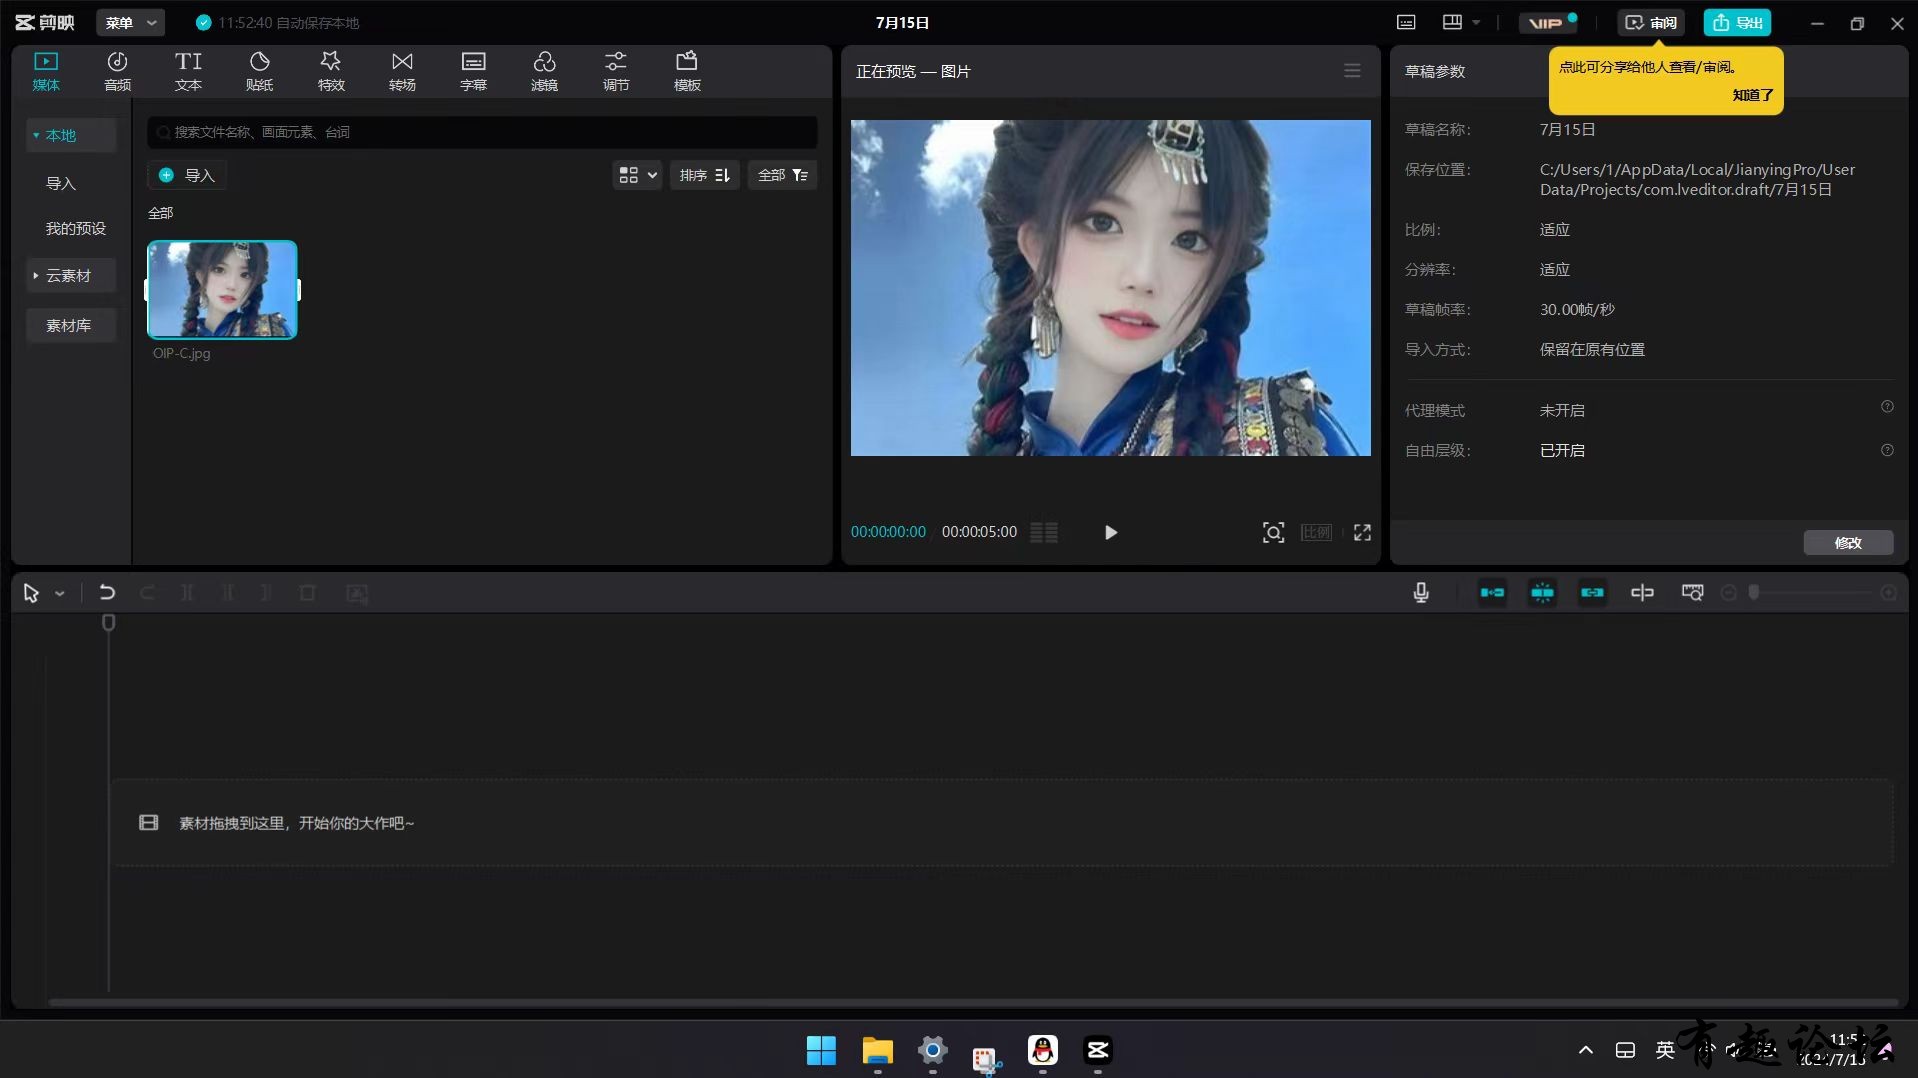Open the preview panel hamburger menu
Image resolution: width=1918 pixels, height=1078 pixels.
(1352, 71)
